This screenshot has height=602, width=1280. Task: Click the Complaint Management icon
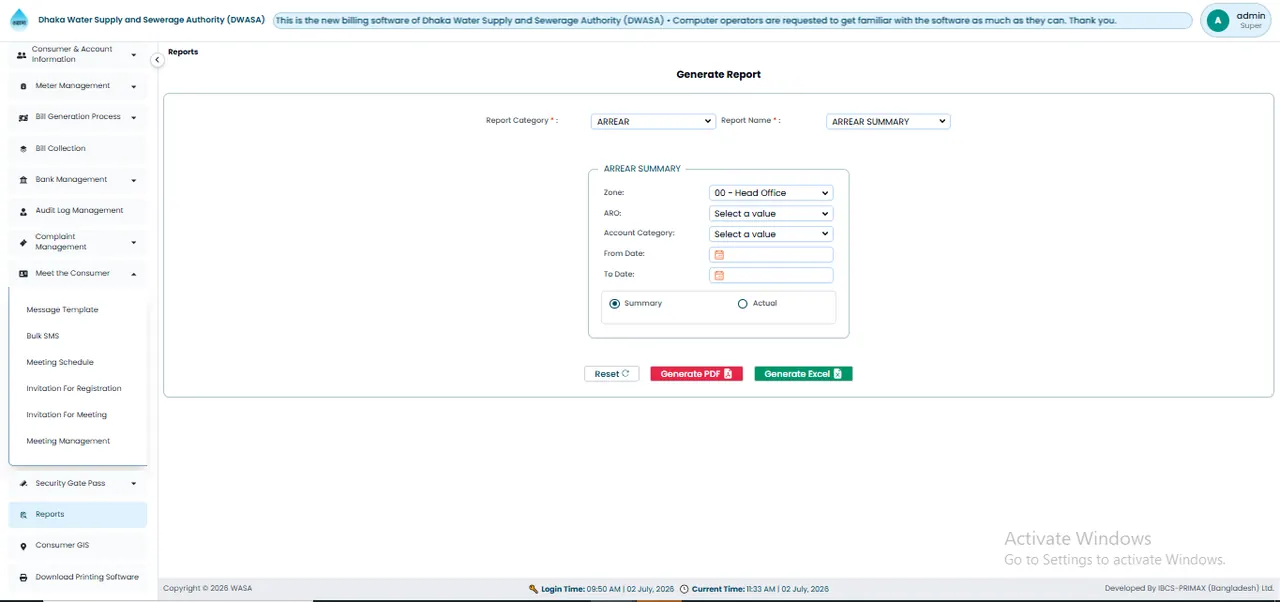(23, 242)
